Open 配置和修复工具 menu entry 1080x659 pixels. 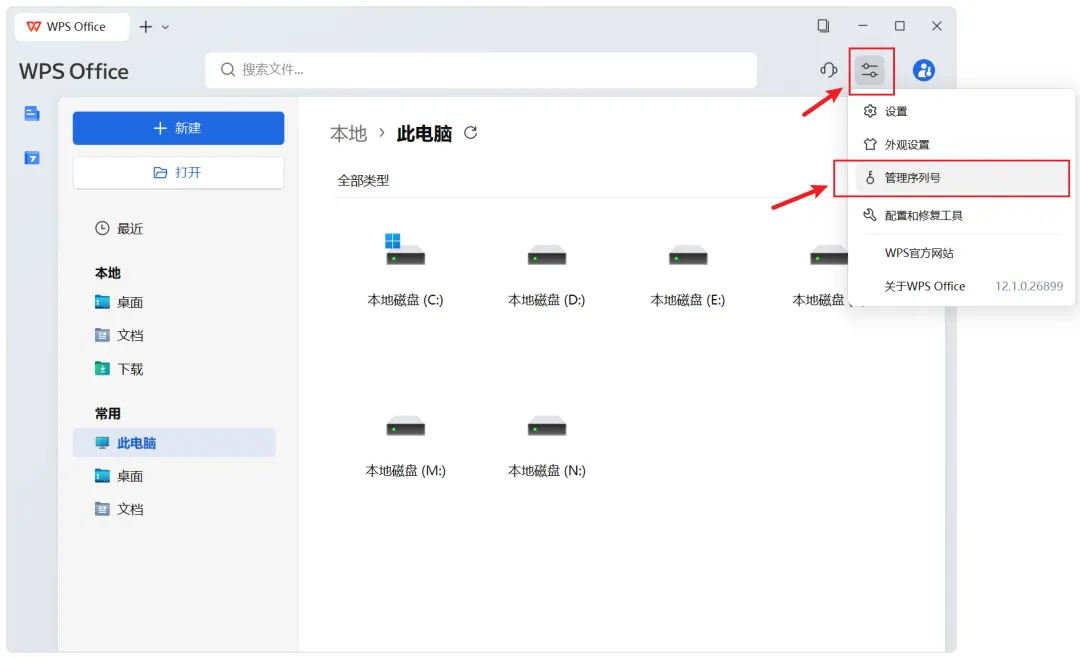tap(961, 216)
